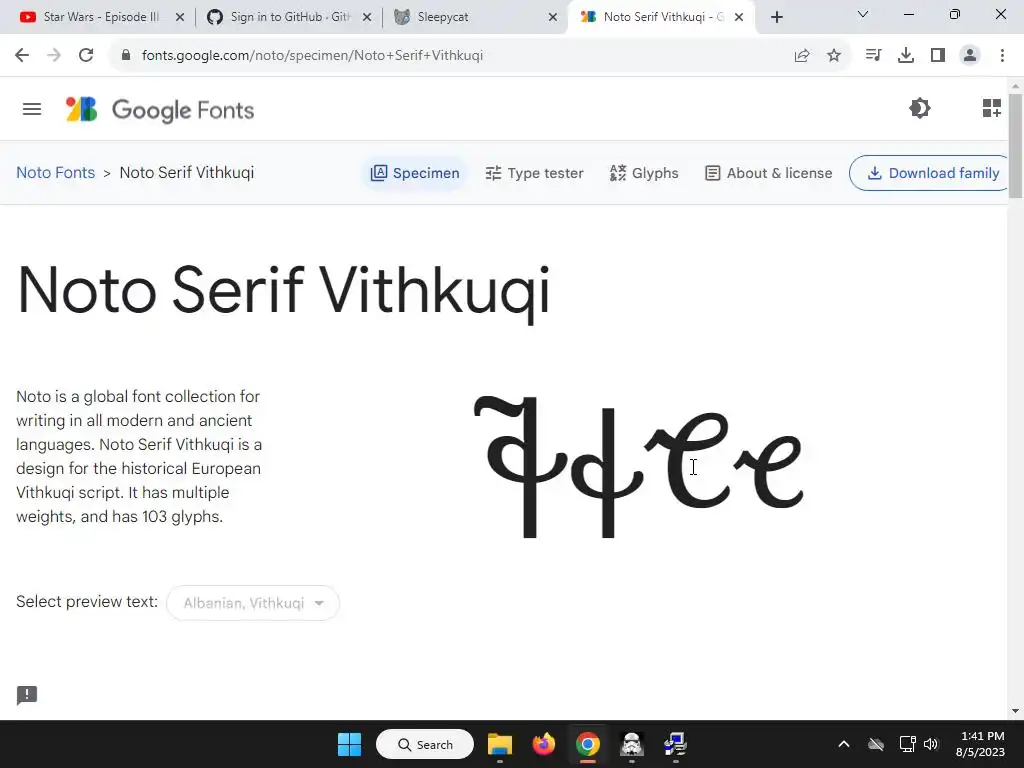Click the volume speaker tray icon

coord(931,744)
